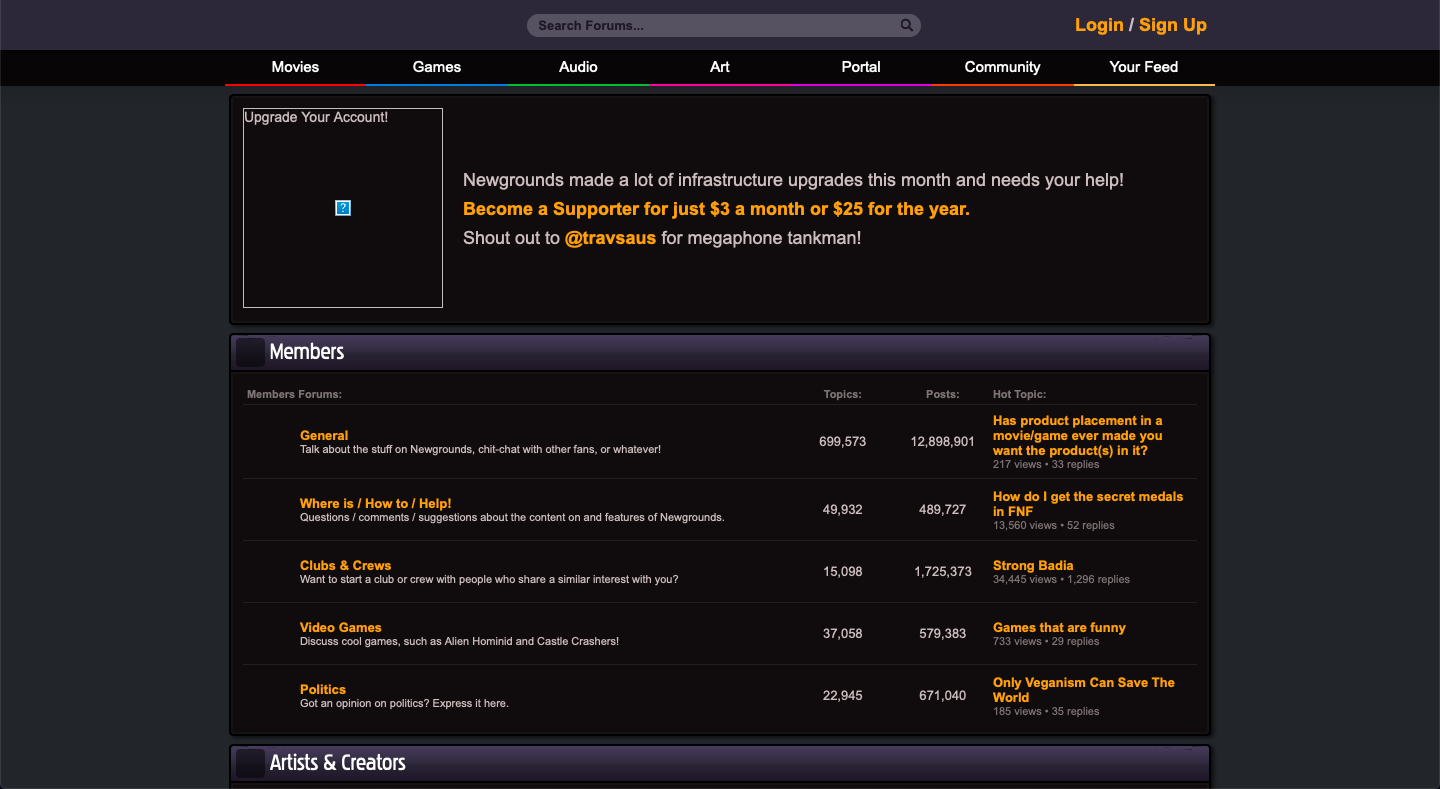
Task: Click the 217 views • 33 replies text
Action: 1046,464
